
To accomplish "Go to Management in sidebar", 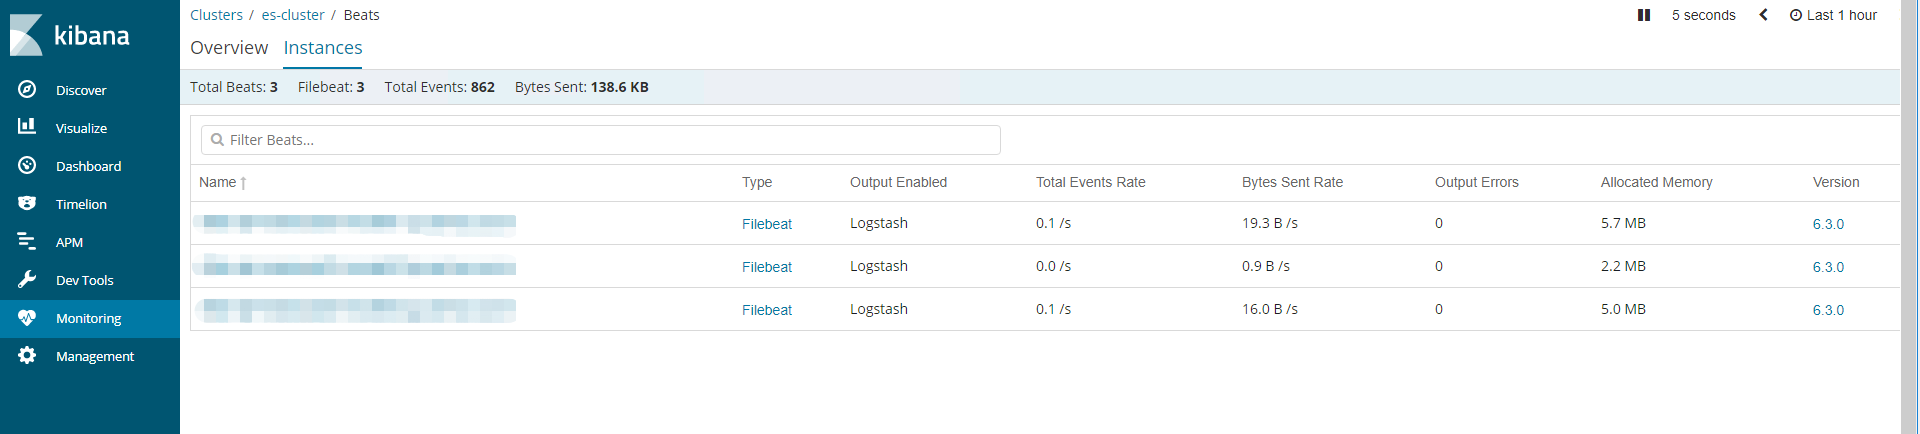I will (95, 356).
